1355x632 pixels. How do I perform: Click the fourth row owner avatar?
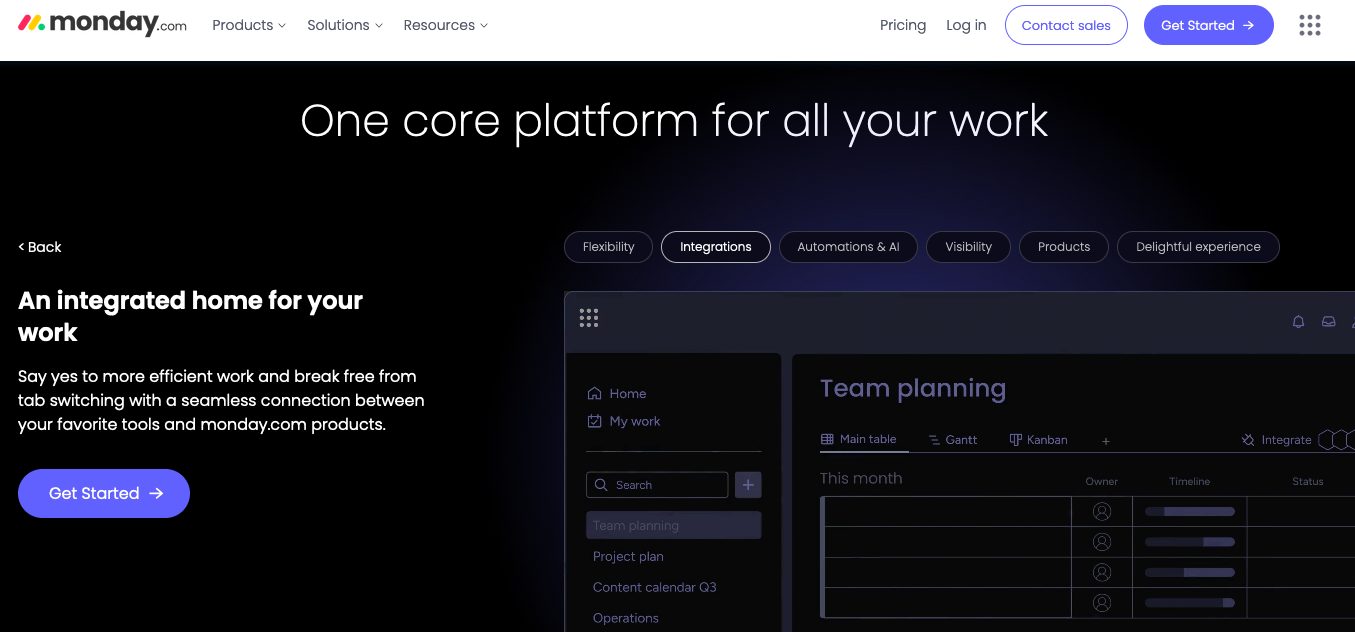click(1102, 603)
